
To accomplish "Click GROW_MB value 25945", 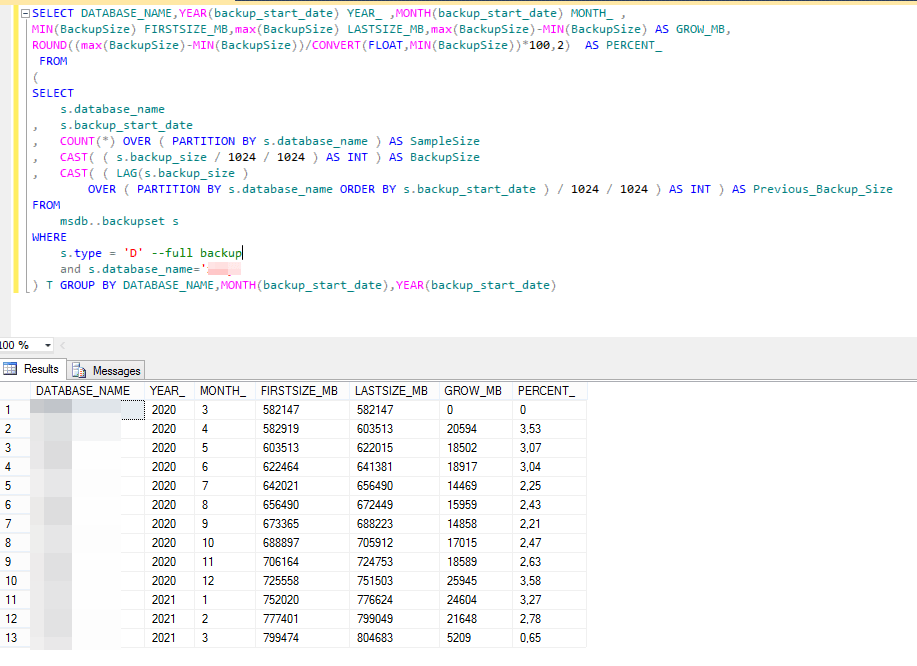I will coord(475,581).
